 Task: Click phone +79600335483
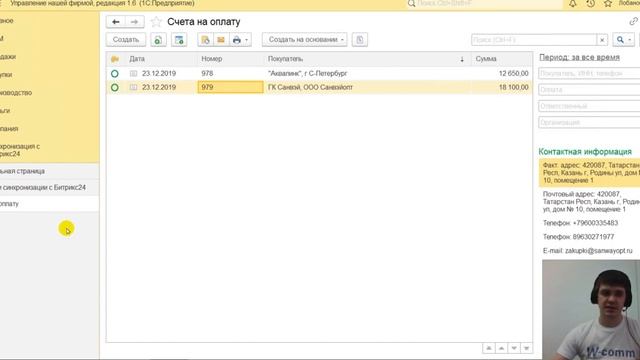tap(580, 223)
